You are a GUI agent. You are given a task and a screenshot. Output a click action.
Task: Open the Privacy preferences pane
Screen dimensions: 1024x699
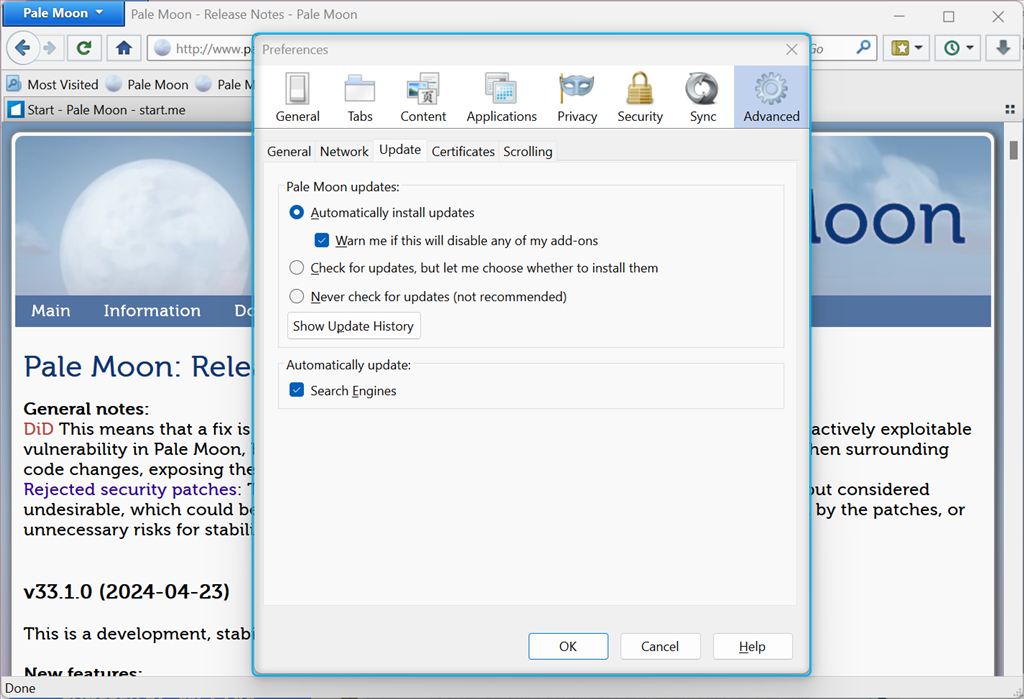tap(577, 97)
